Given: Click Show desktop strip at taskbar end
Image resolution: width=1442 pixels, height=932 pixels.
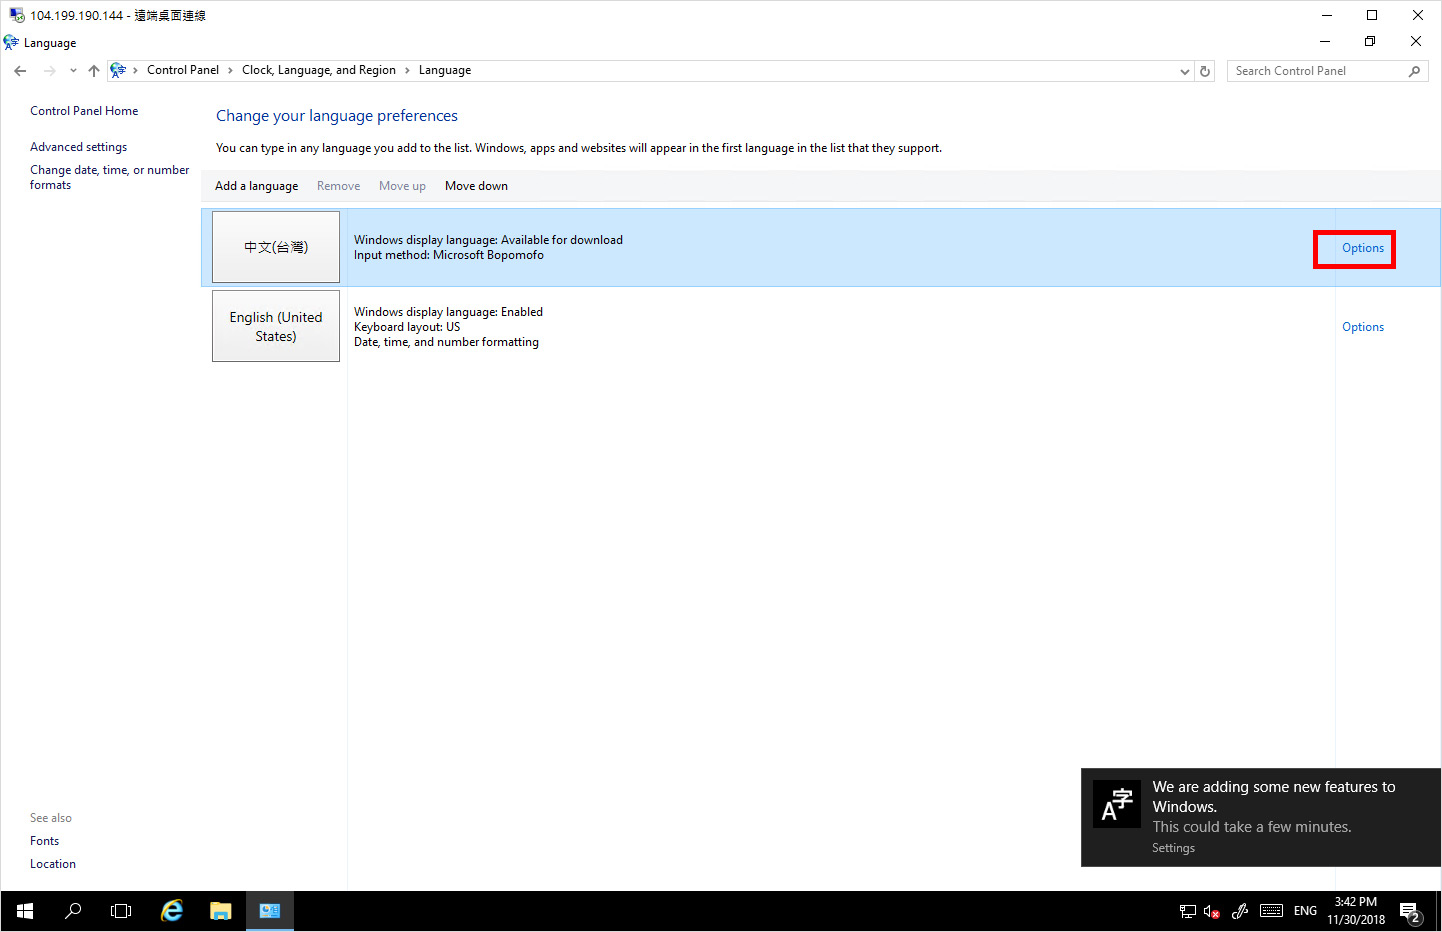Looking at the screenshot, I should (x=1438, y=911).
